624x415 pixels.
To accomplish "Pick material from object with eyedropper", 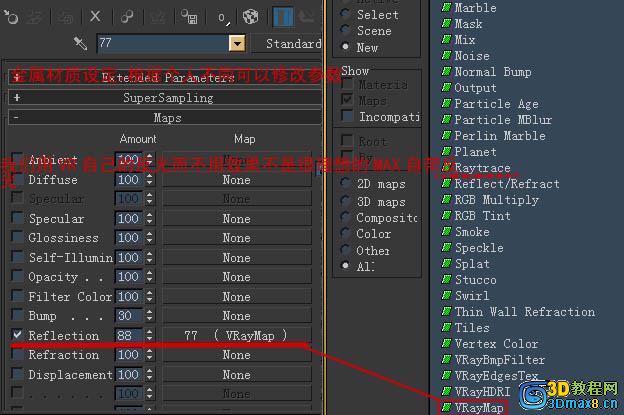I will point(80,43).
